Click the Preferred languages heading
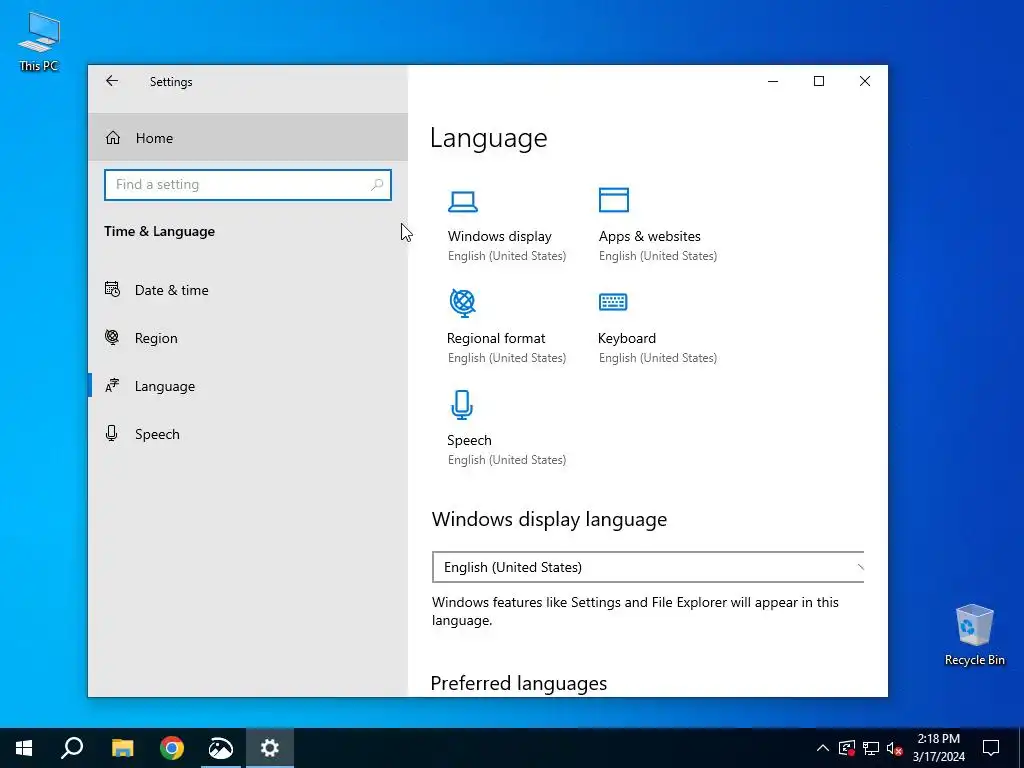Viewport: 1024px width, 768px height. click(519, 683)
